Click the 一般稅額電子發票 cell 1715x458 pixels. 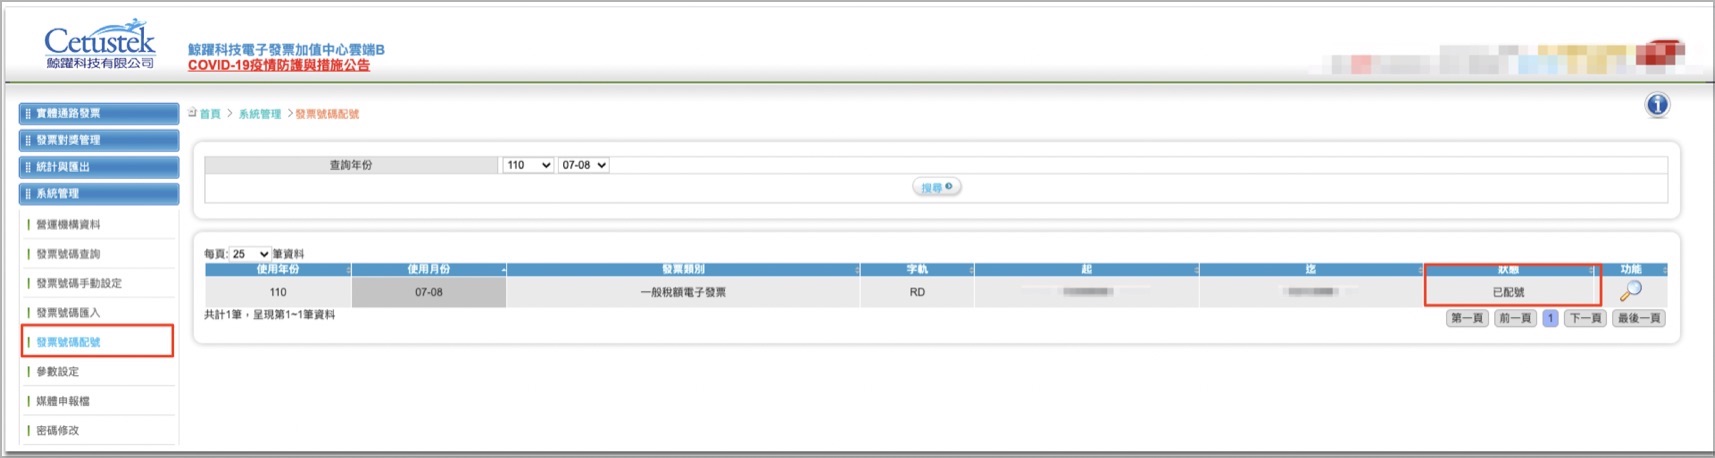683,292
